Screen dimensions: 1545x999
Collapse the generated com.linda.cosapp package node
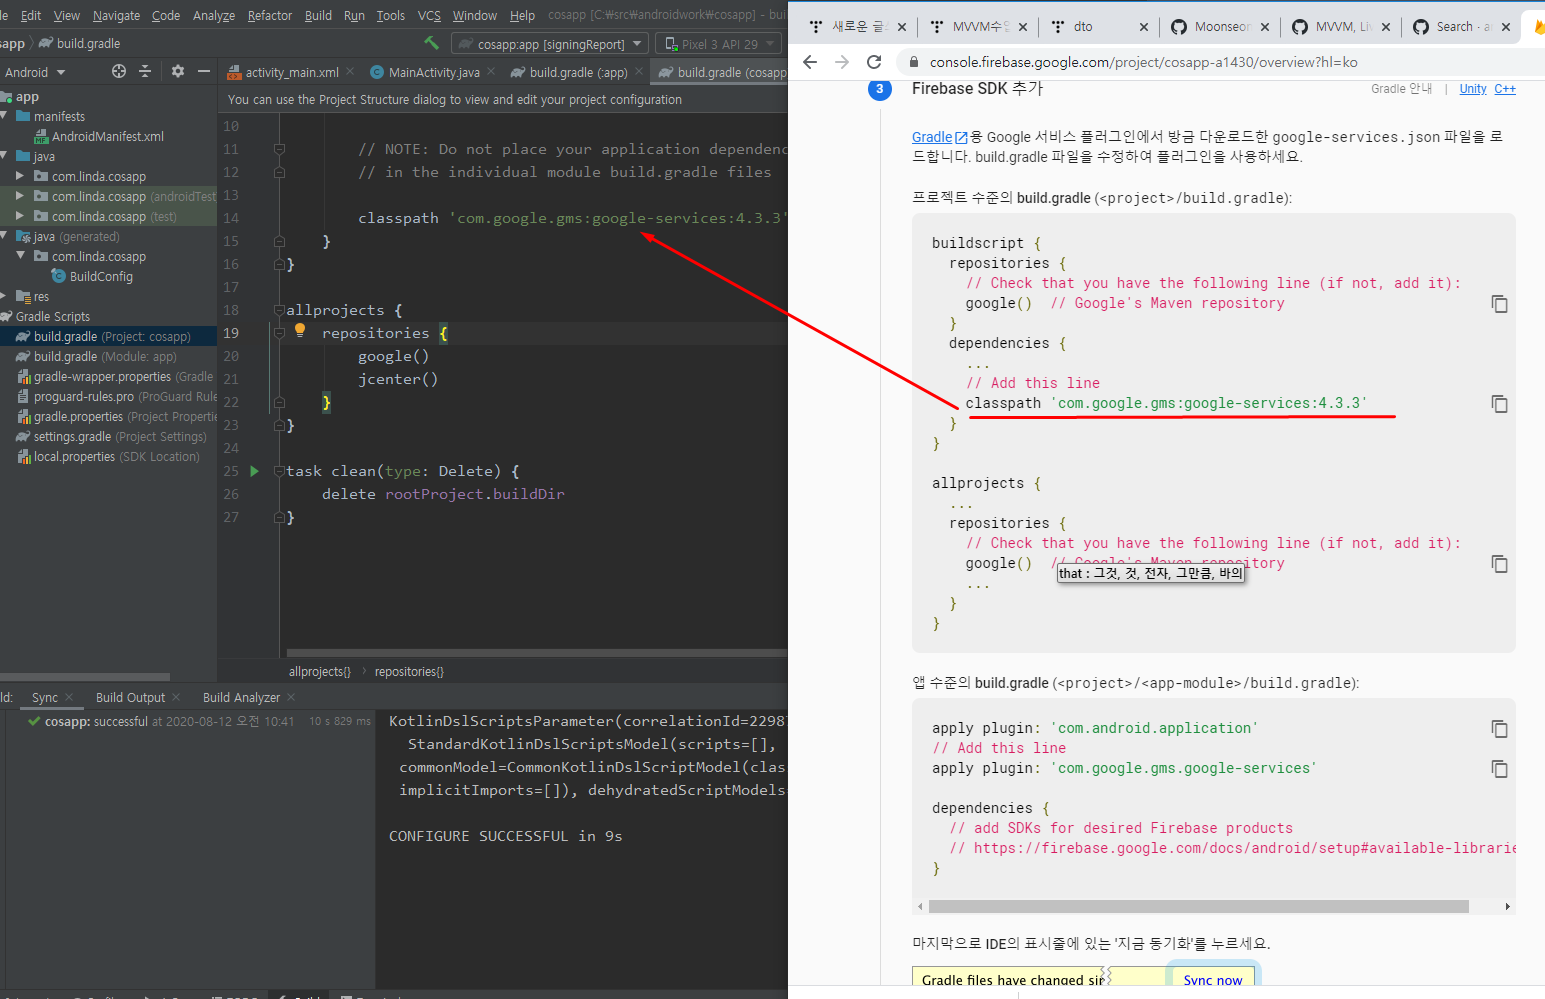click(19, 256)
